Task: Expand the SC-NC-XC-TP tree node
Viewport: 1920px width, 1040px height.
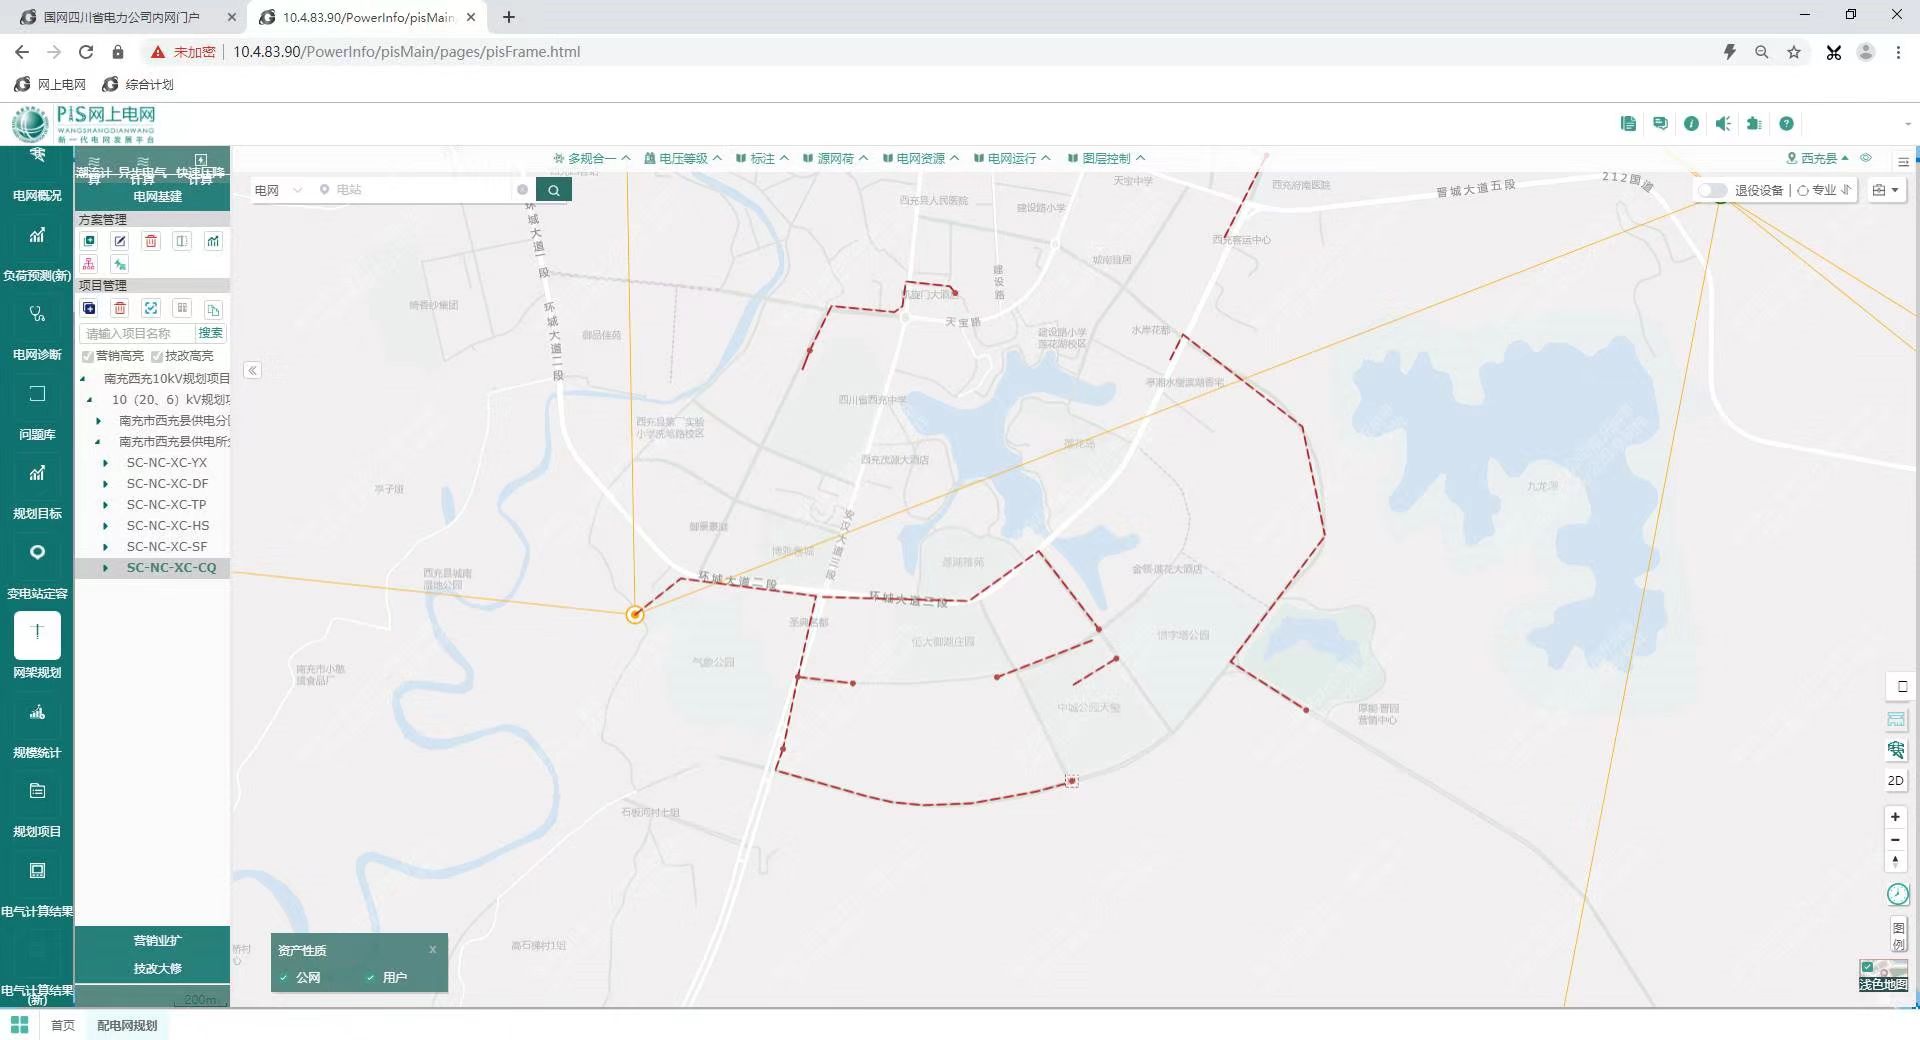Action: pos(105,505)
